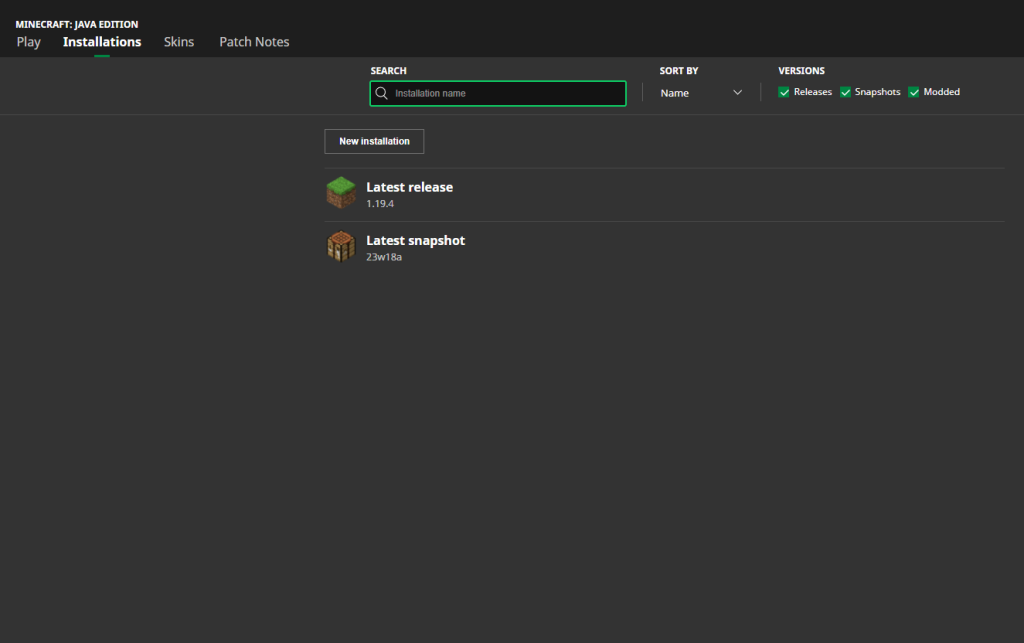Uncheck the Releases versions checkbox

(x=784, y=92)
